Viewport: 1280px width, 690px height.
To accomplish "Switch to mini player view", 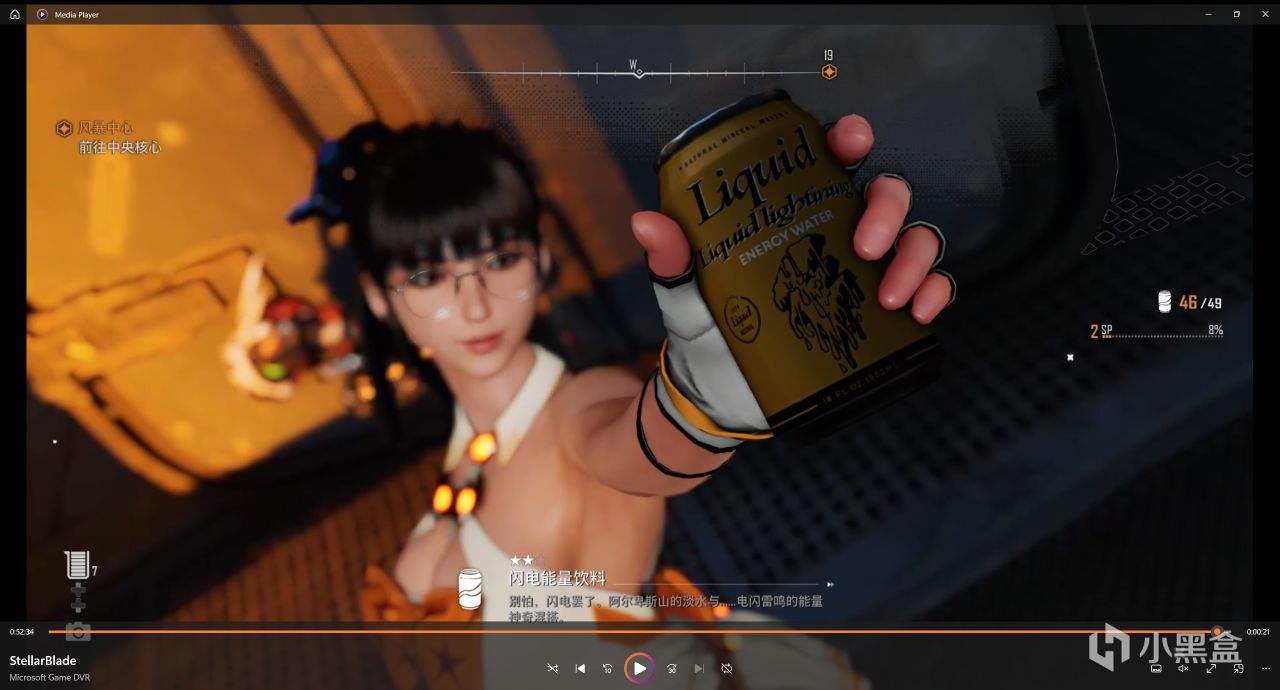I will click(x=1238, y=668).
